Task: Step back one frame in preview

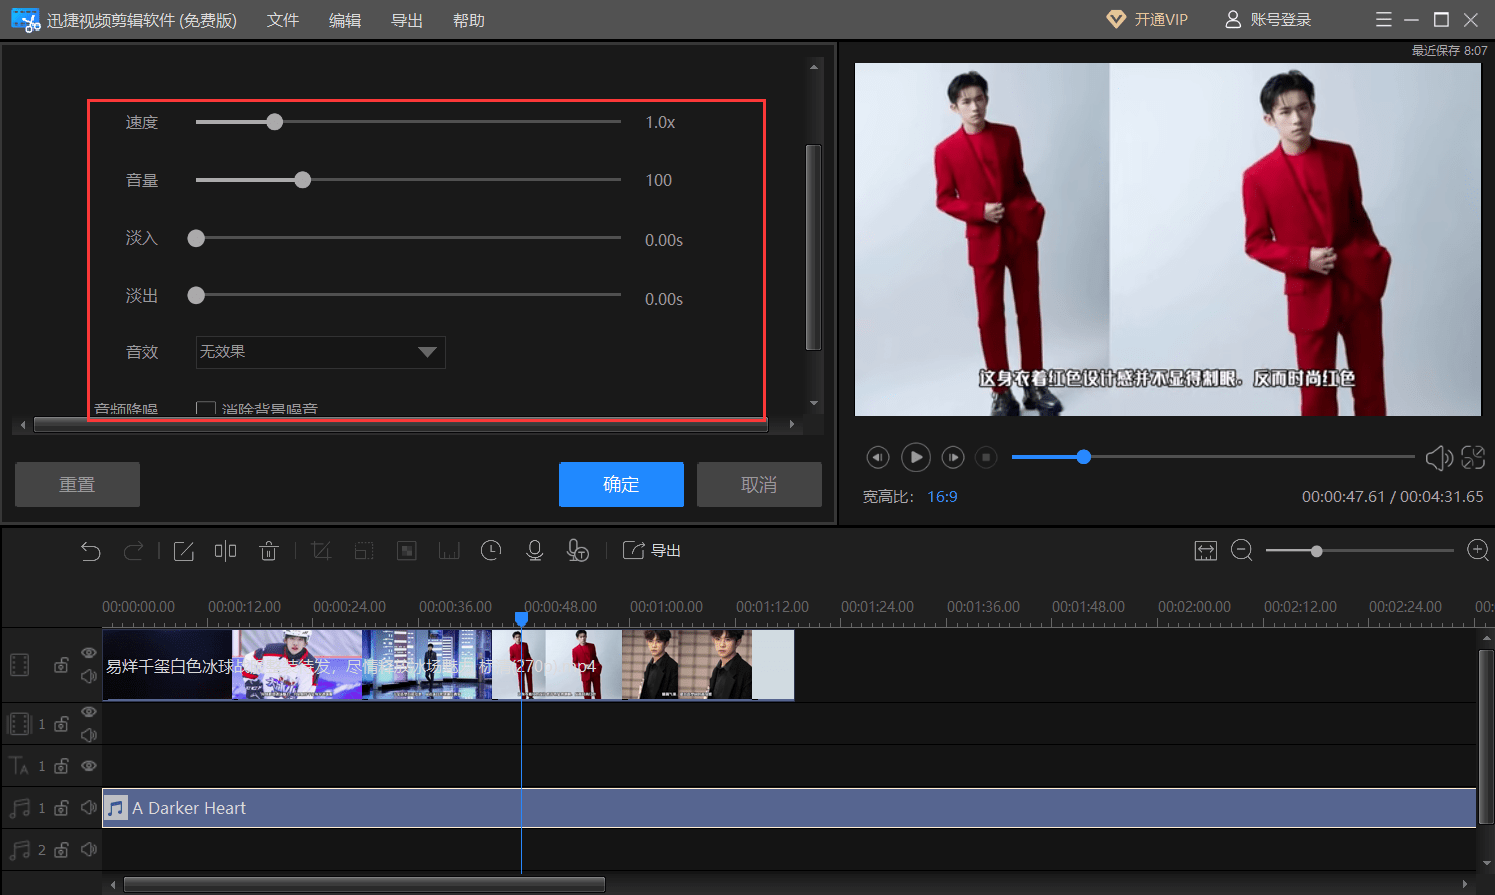Action: 877,457
